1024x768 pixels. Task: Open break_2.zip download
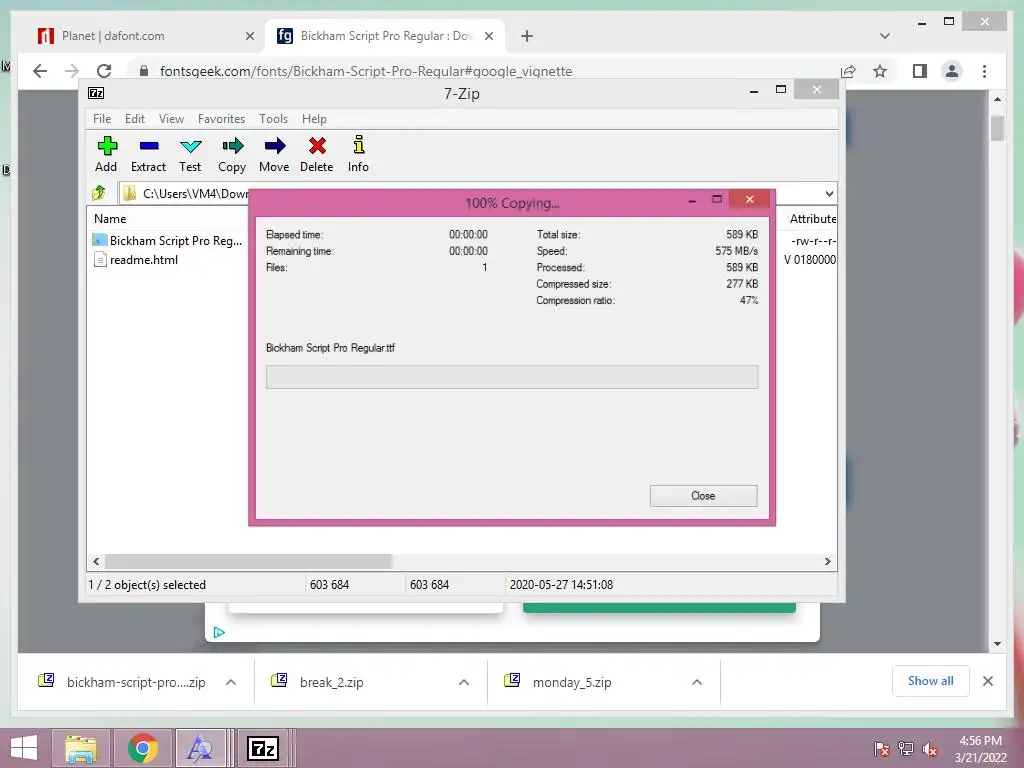(318, 682)
